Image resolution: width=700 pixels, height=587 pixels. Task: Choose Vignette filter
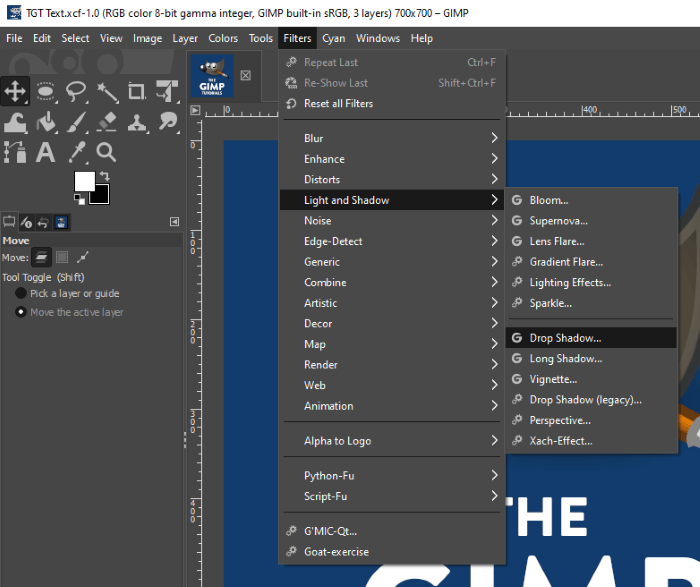tap(591, 379)
